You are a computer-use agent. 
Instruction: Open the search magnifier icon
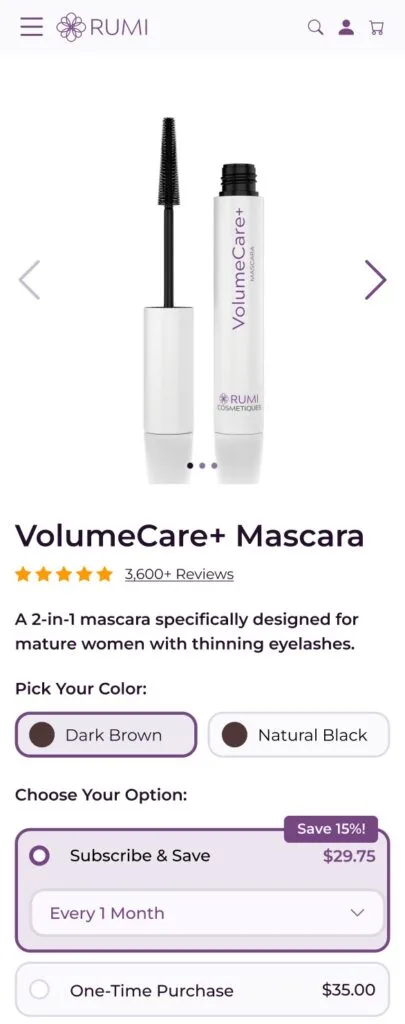tap(316, 27)
